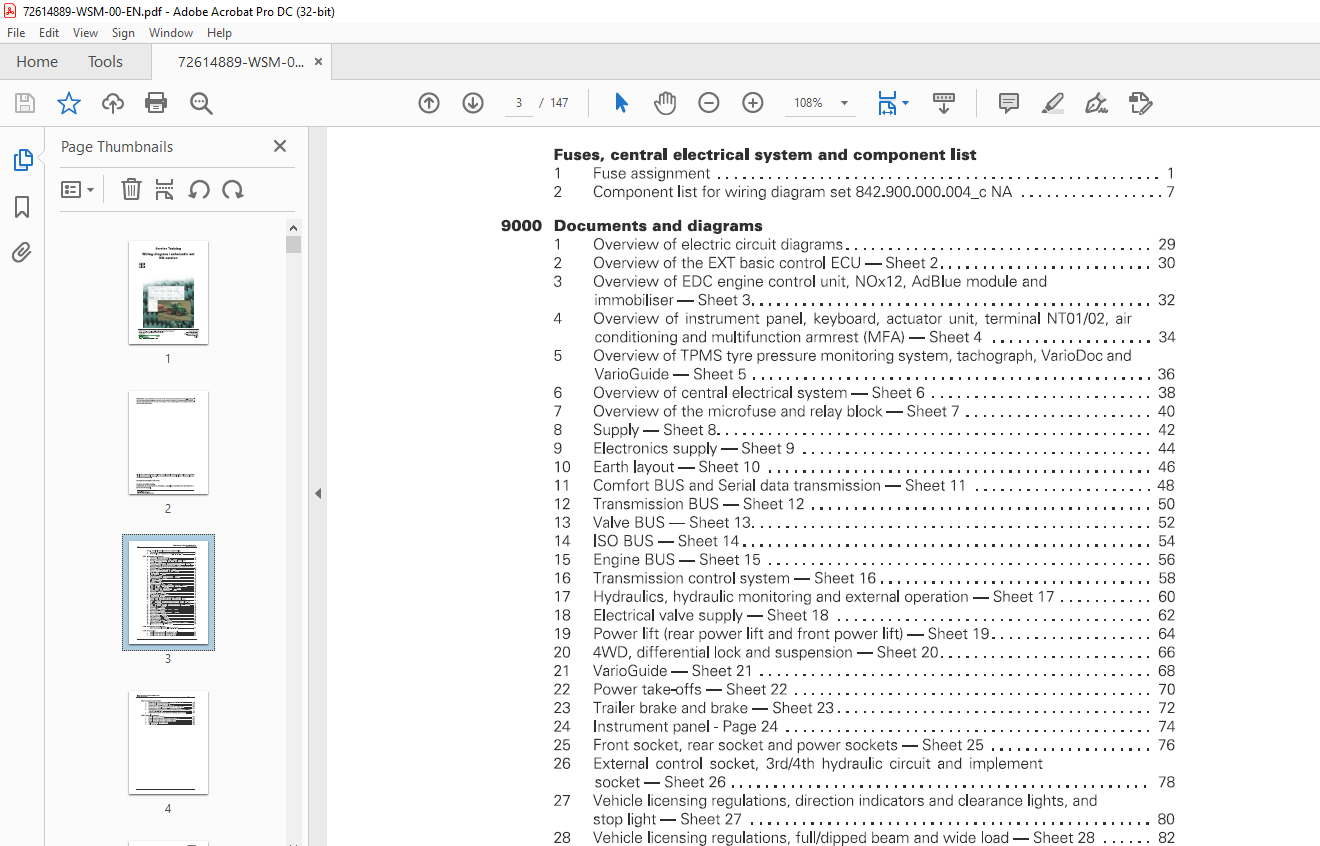This screenshot has width=1320, height=846.
Task: Switch to the Tools tab
Action: pos(105,61)
